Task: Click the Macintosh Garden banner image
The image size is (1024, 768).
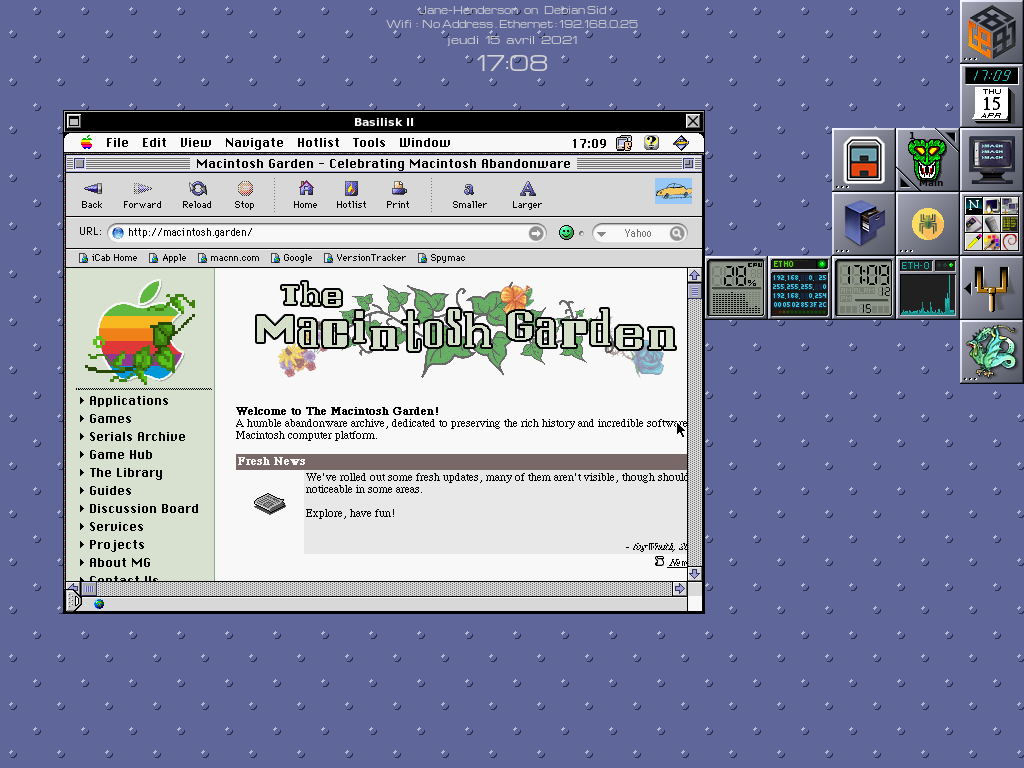Action: 465,330
